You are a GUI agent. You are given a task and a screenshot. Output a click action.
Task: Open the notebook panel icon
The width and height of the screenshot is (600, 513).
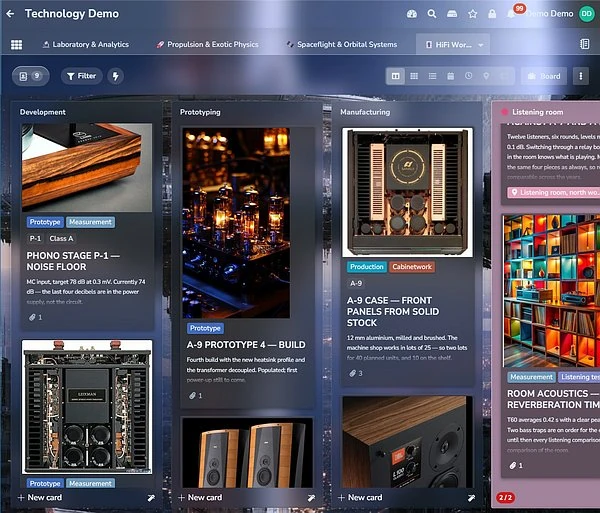pos(584,44)
